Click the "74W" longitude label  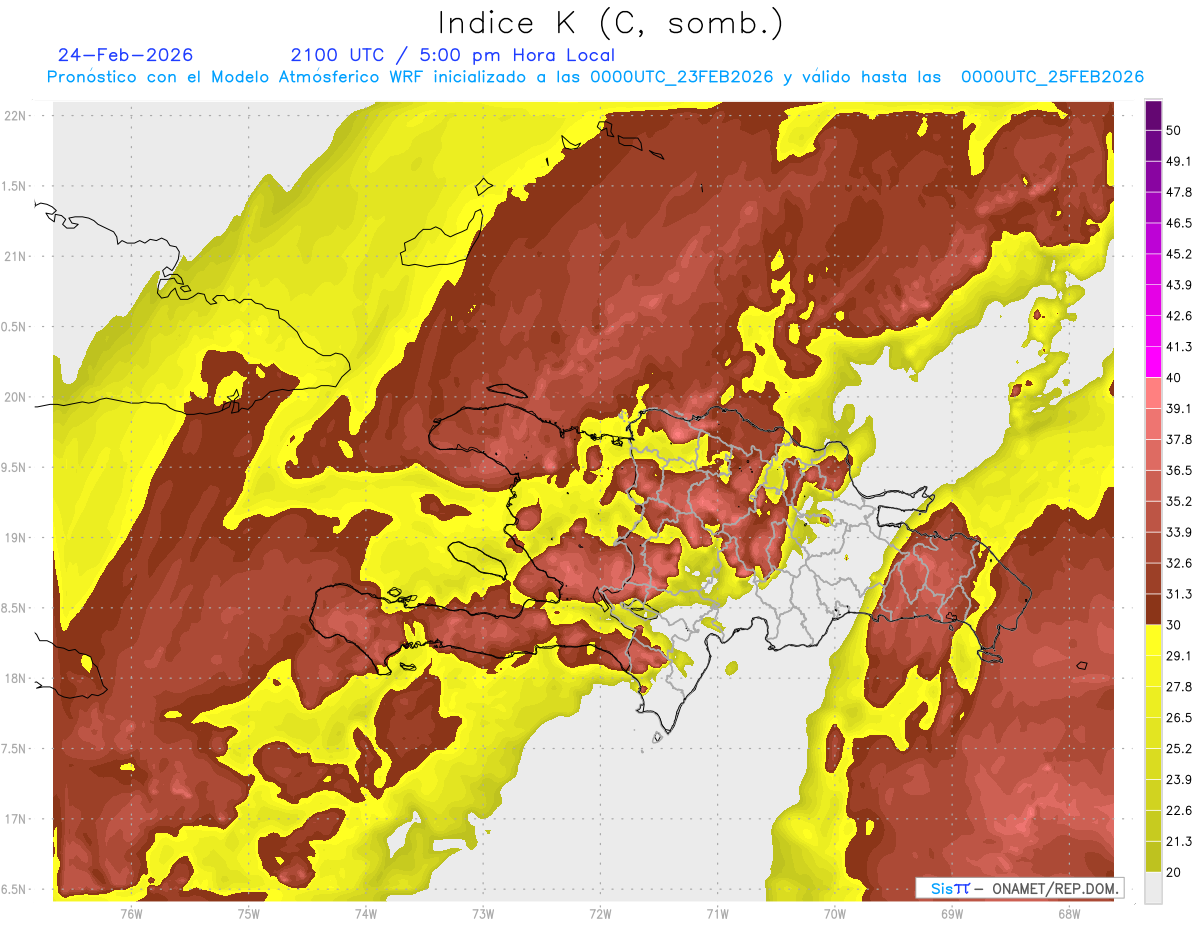(x=366, y=913)
